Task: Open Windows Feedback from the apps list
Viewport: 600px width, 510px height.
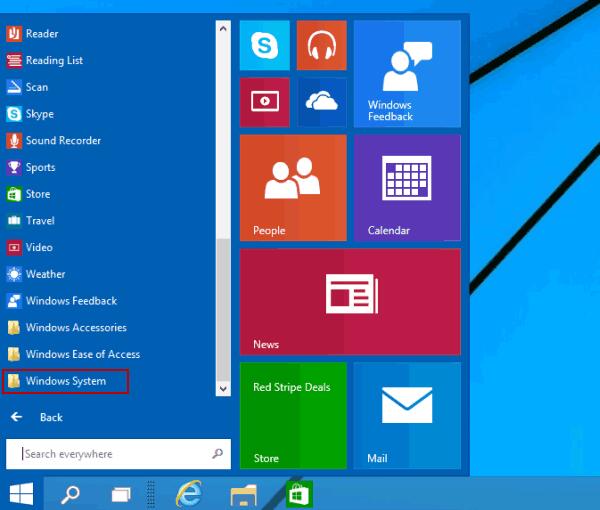Action: click(62, 301)
